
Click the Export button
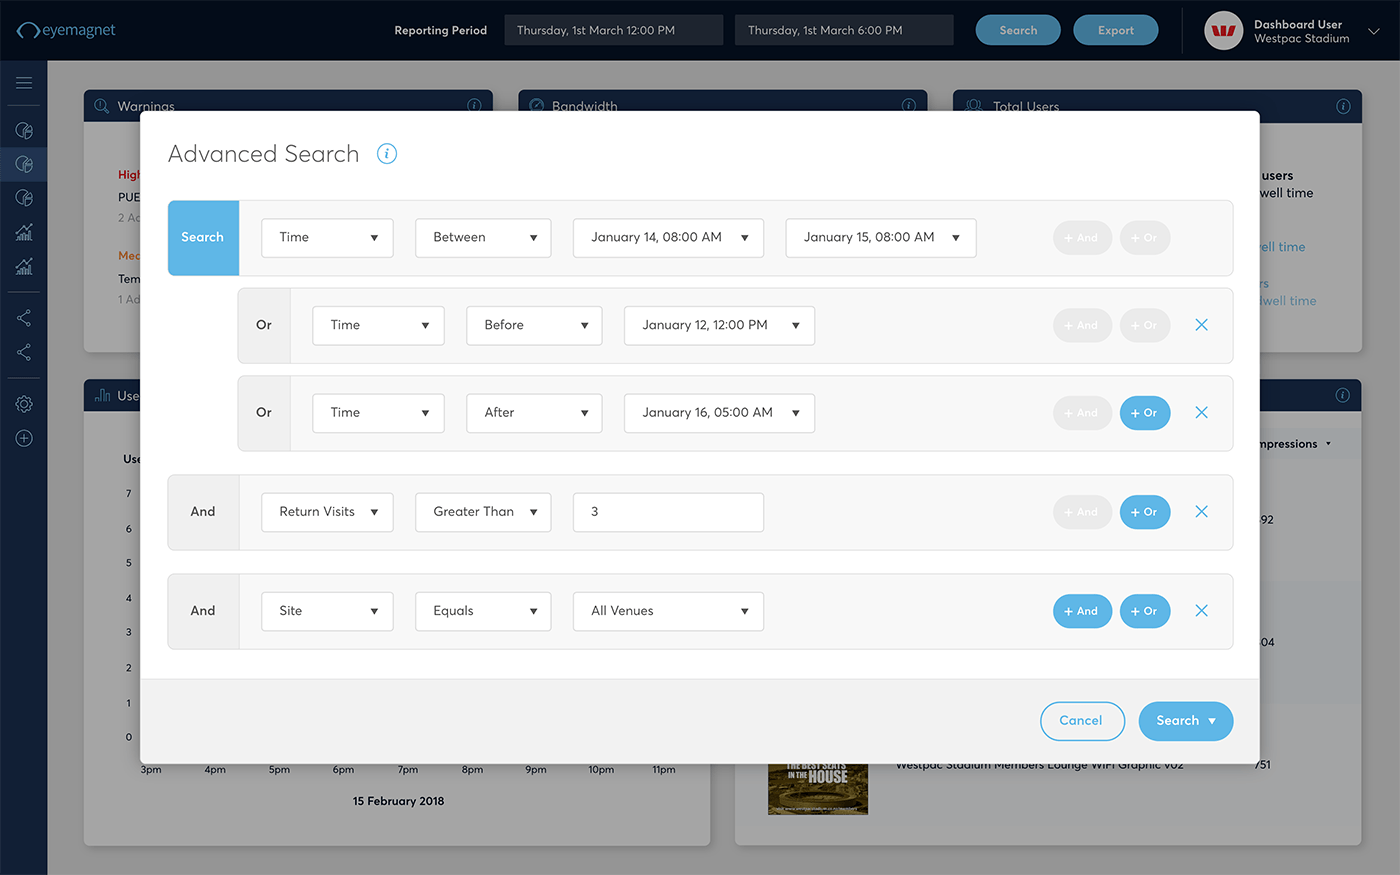1116,30
